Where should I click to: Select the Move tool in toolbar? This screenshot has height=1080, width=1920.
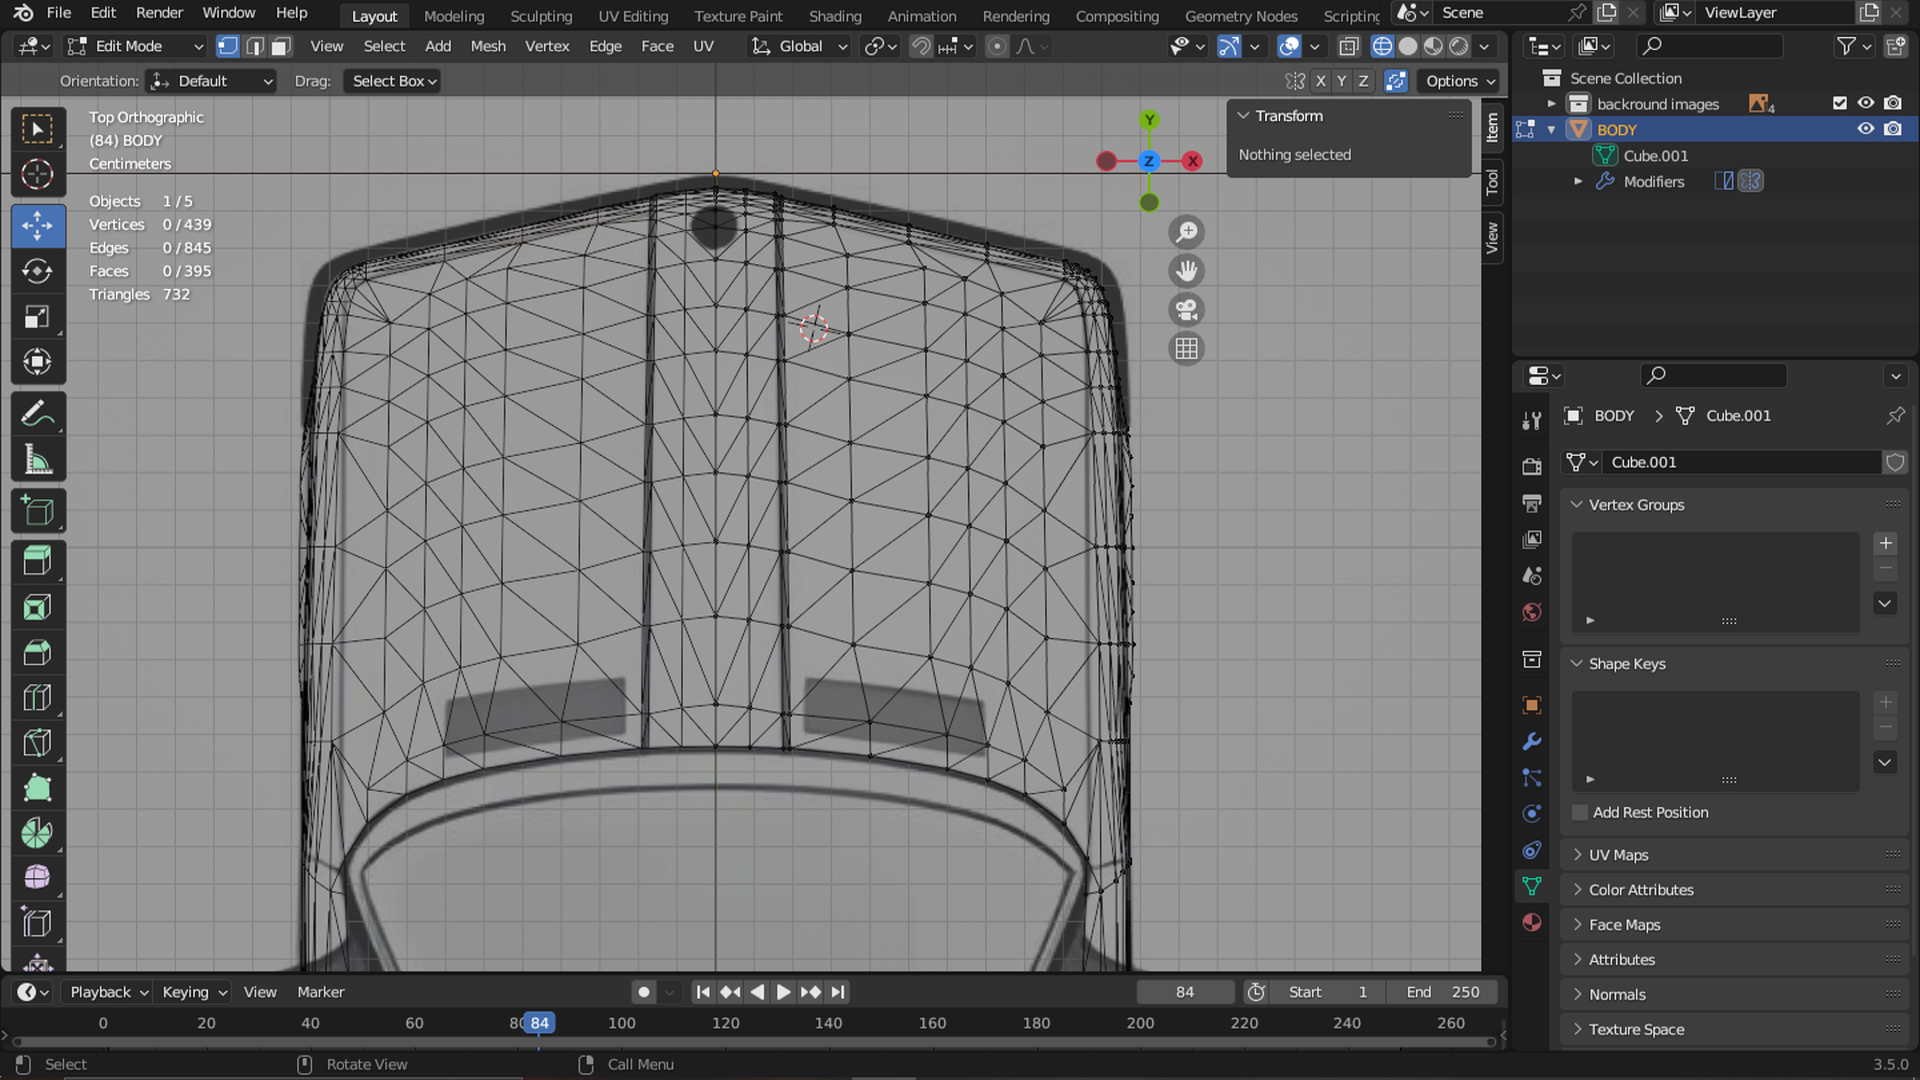coord(37,225)
